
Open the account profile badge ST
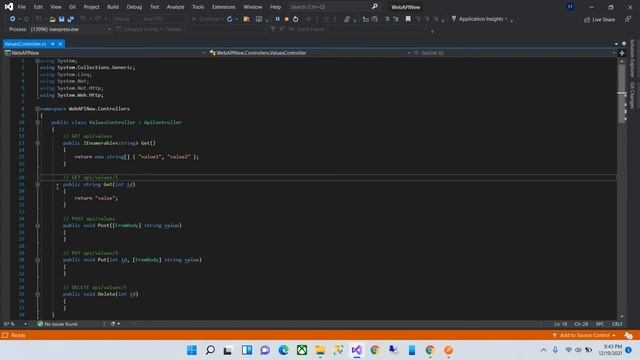[570, 7]
